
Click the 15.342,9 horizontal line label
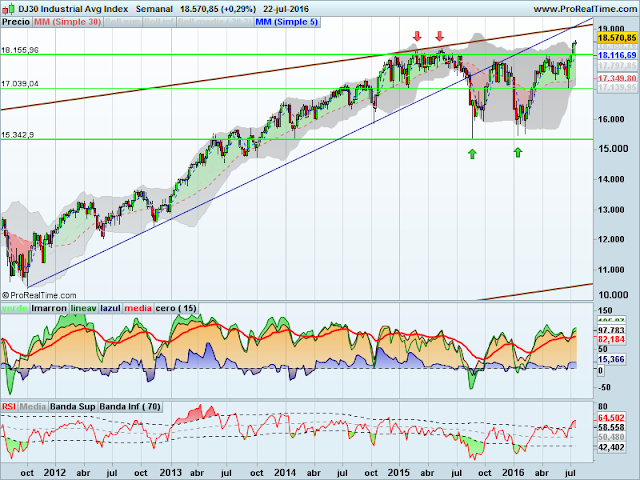coord(18,135)
